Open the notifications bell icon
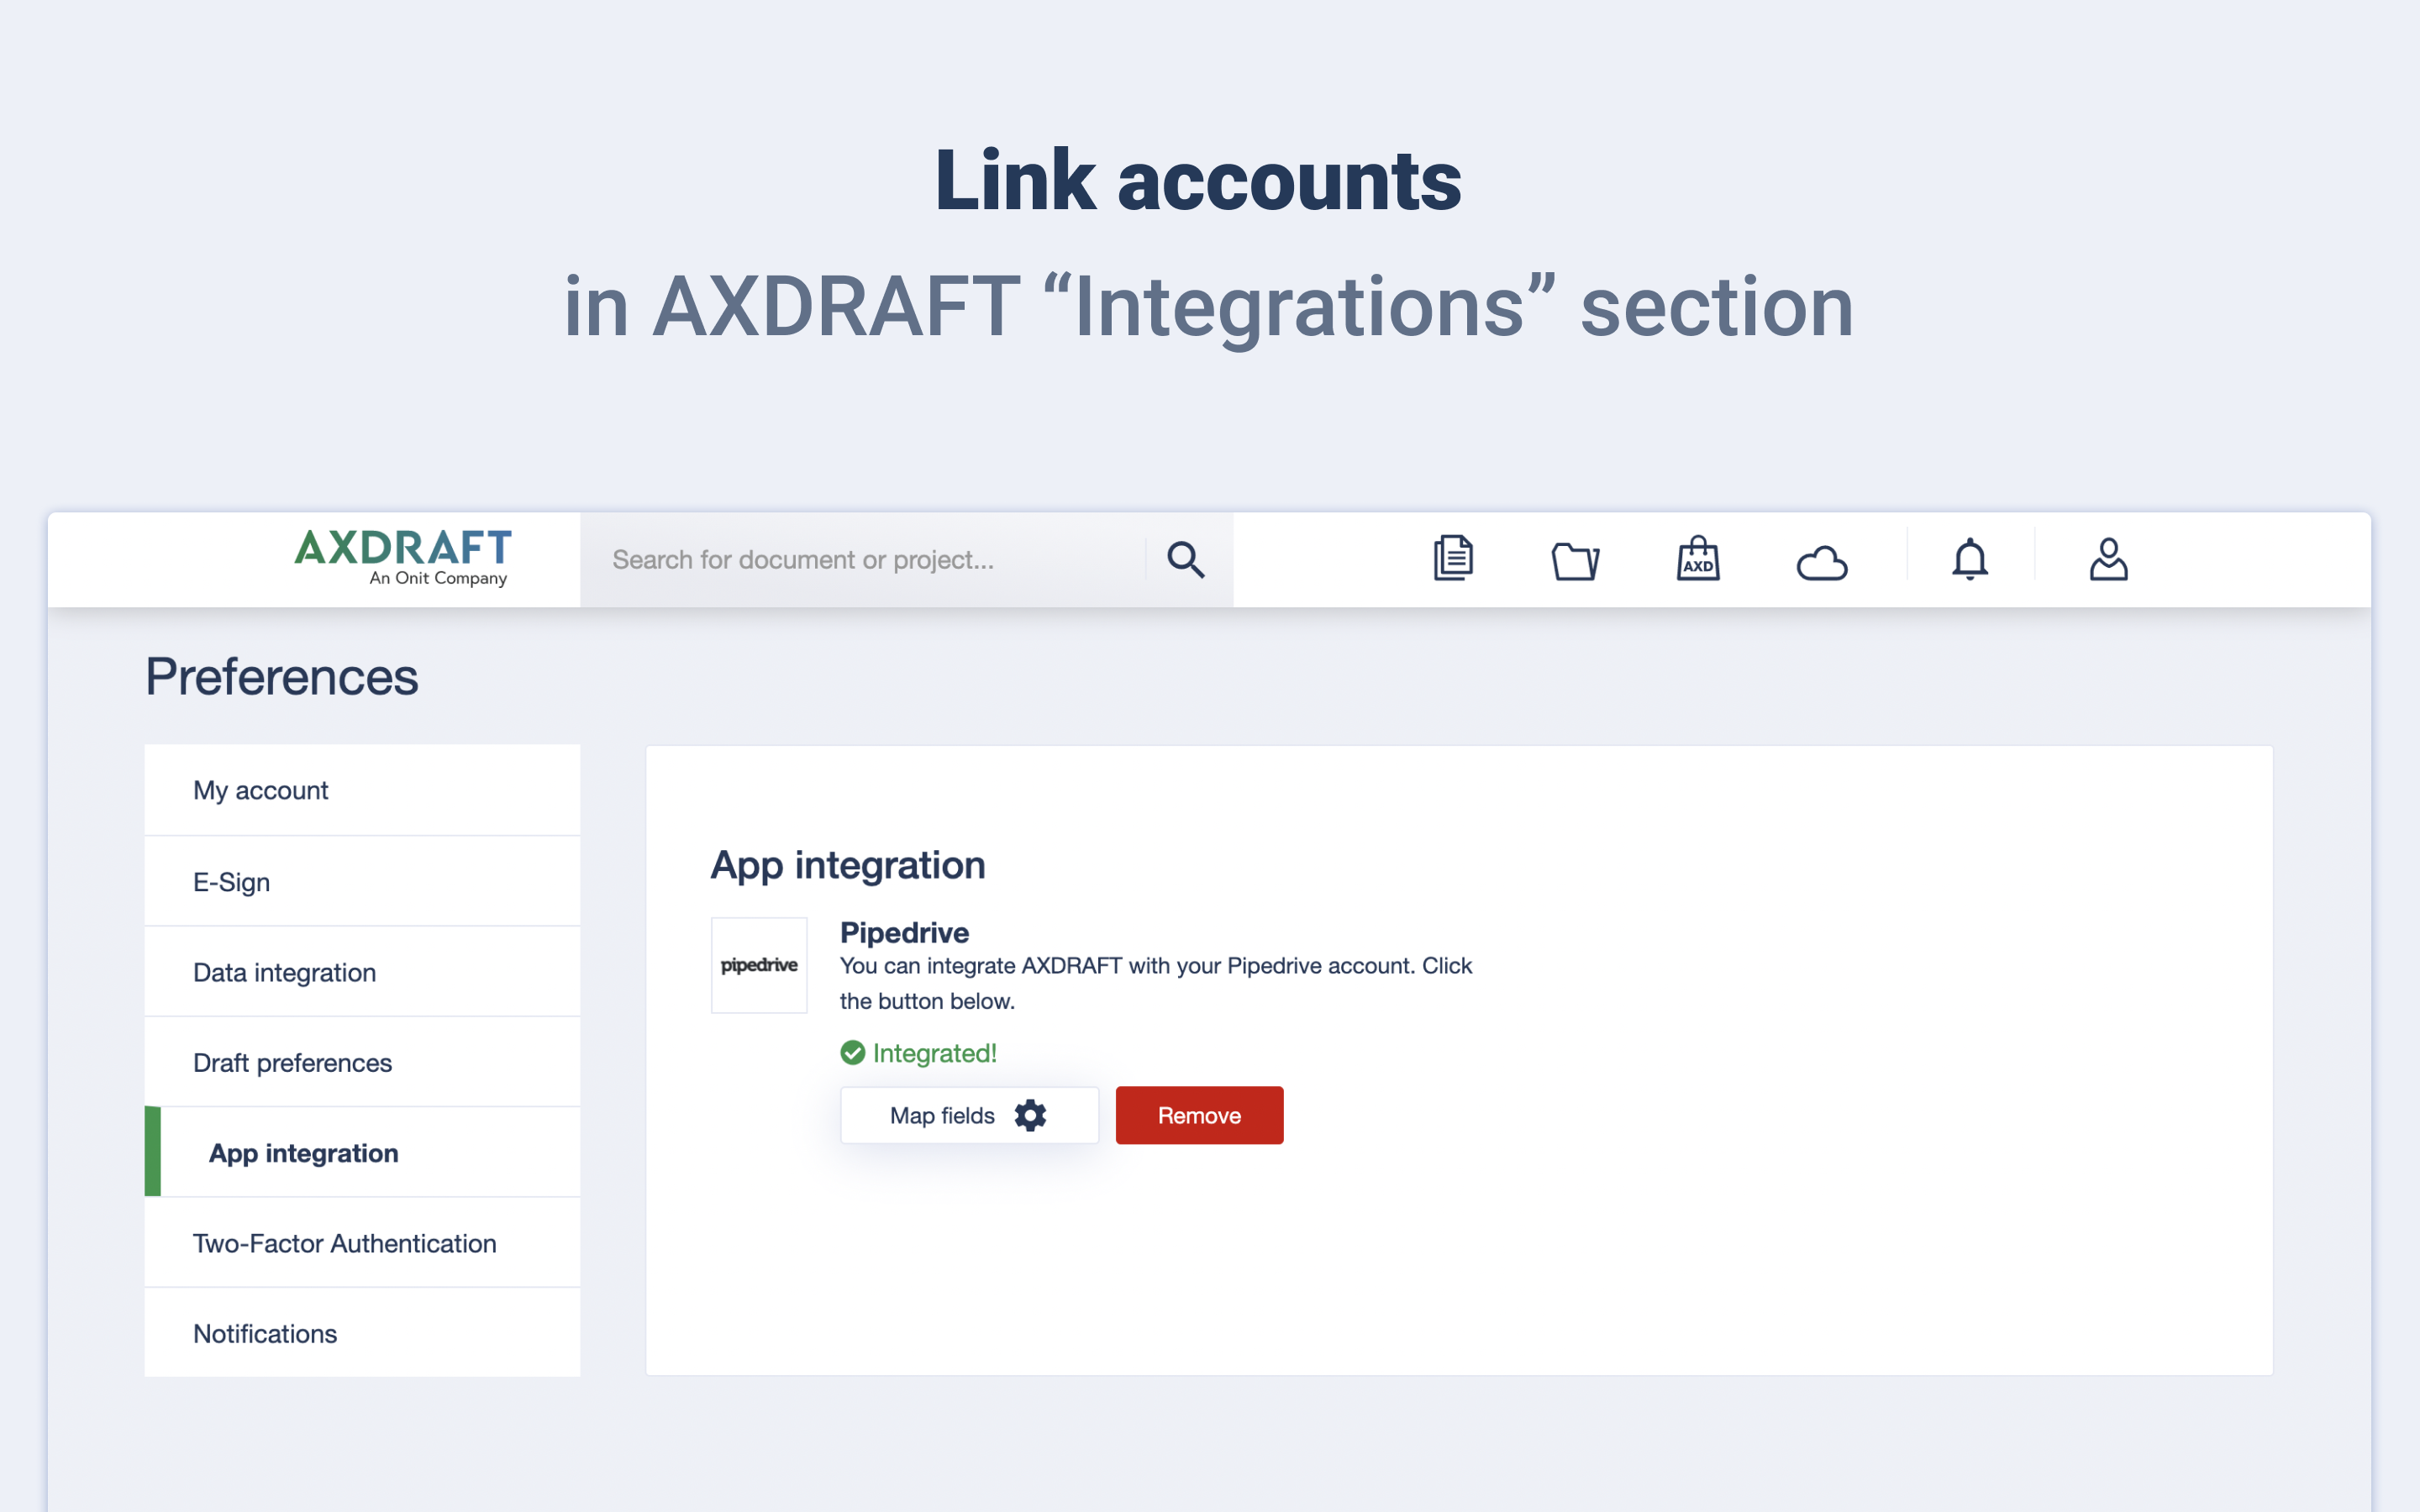The width and height of the screenshot is (2420, 1512). tap(1970, 559)
